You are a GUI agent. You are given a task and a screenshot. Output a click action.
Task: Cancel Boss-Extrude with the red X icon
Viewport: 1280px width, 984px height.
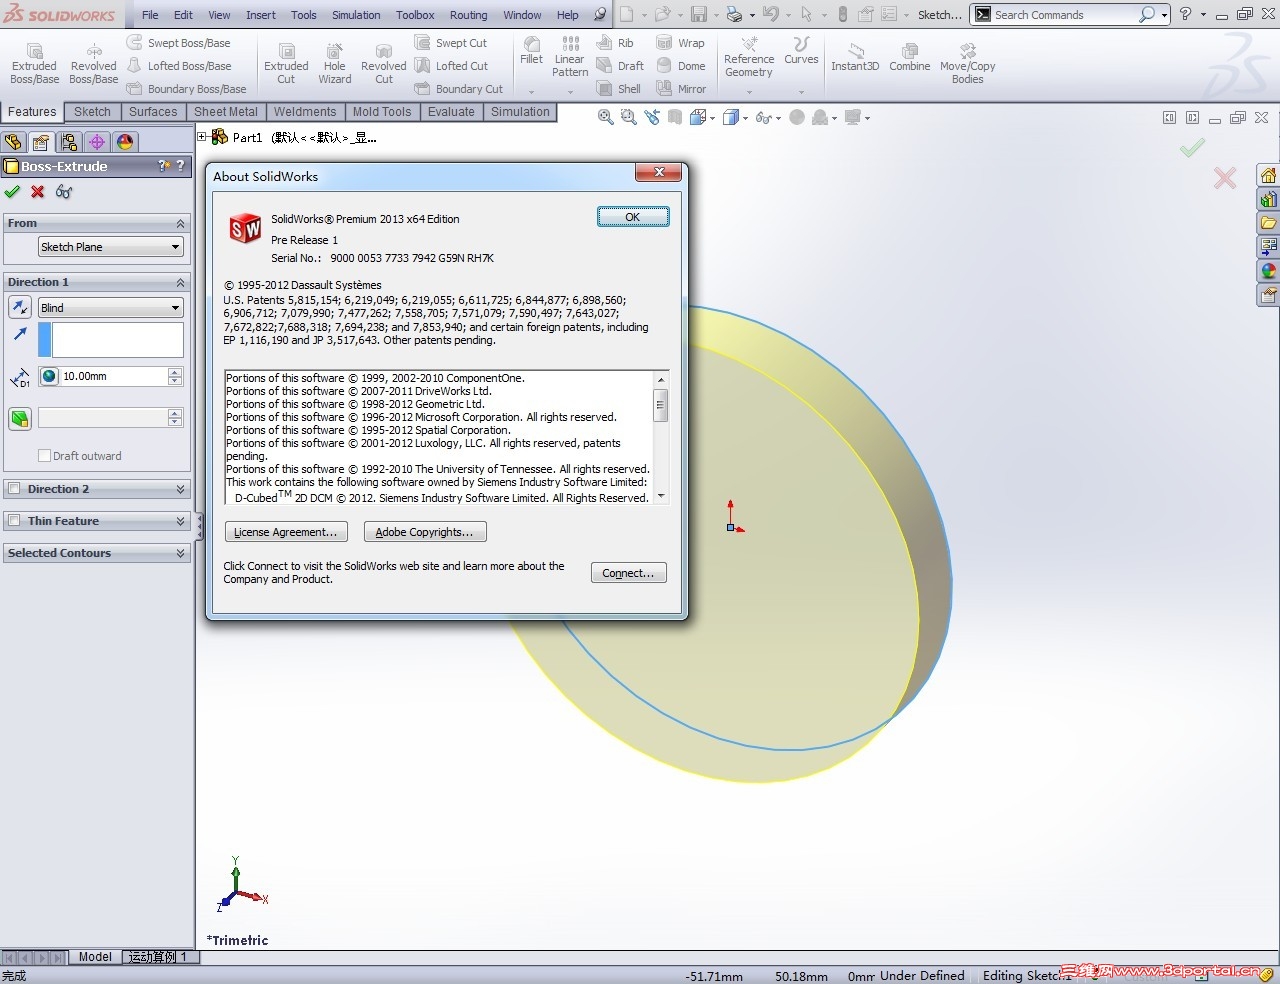pos(38,192)
